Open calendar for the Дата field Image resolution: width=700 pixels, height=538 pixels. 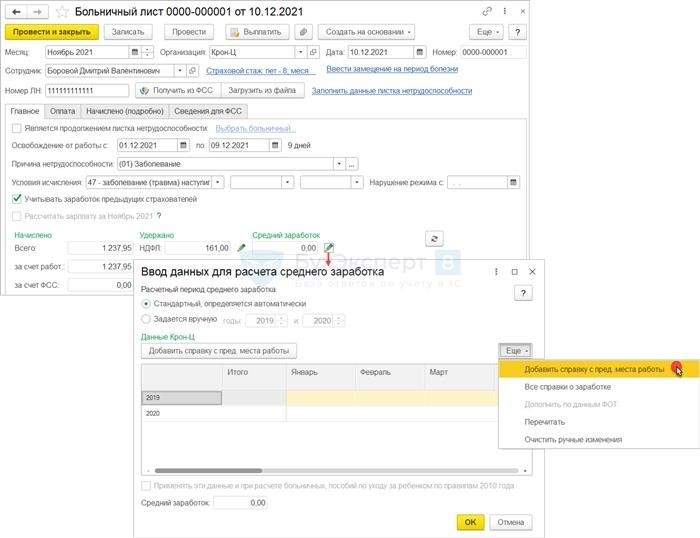[420, 52]
